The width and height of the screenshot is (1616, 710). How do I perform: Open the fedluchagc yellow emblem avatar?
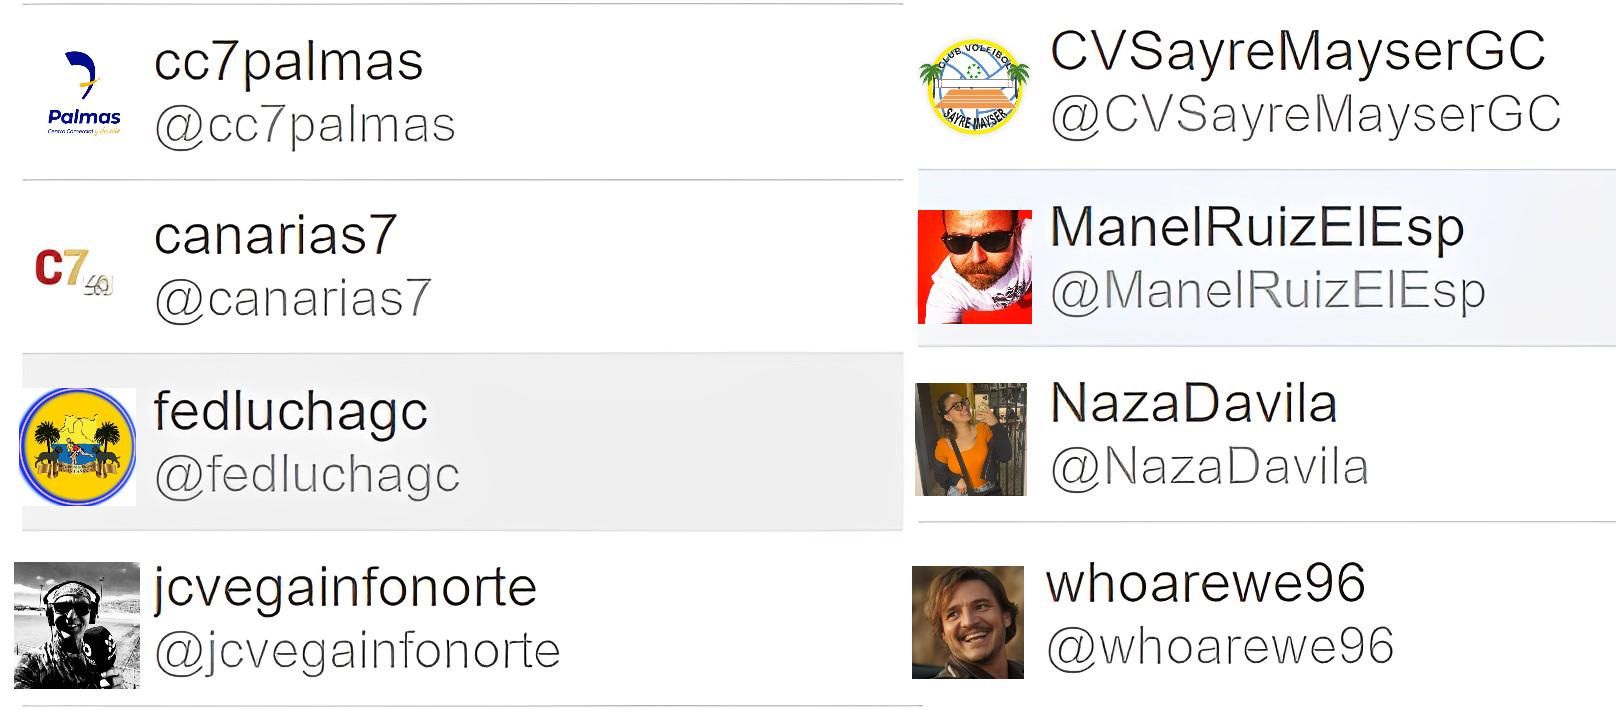77,446
